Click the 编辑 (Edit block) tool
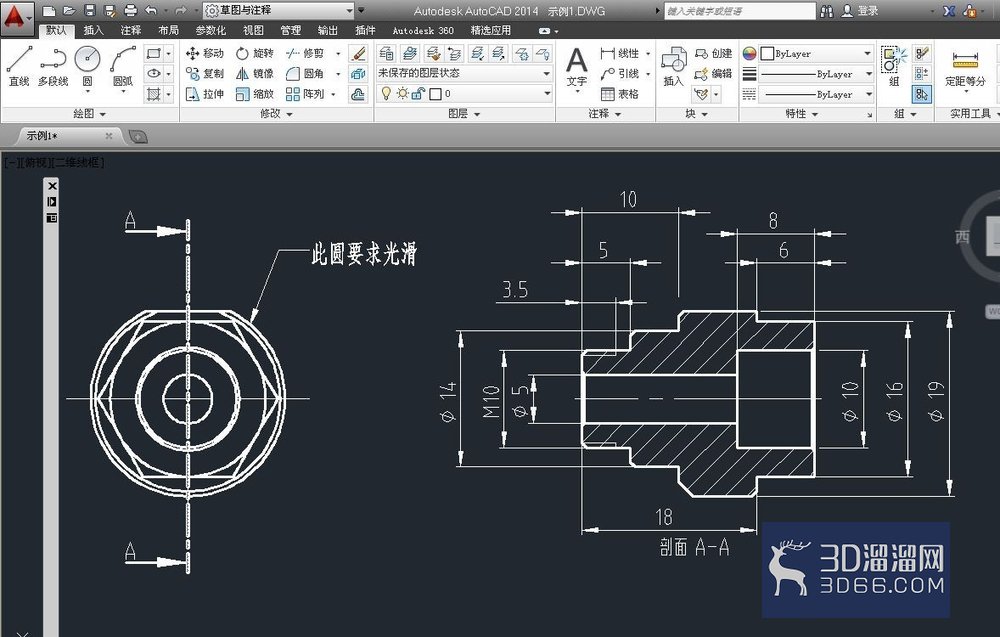 click(x=714, y=73)
